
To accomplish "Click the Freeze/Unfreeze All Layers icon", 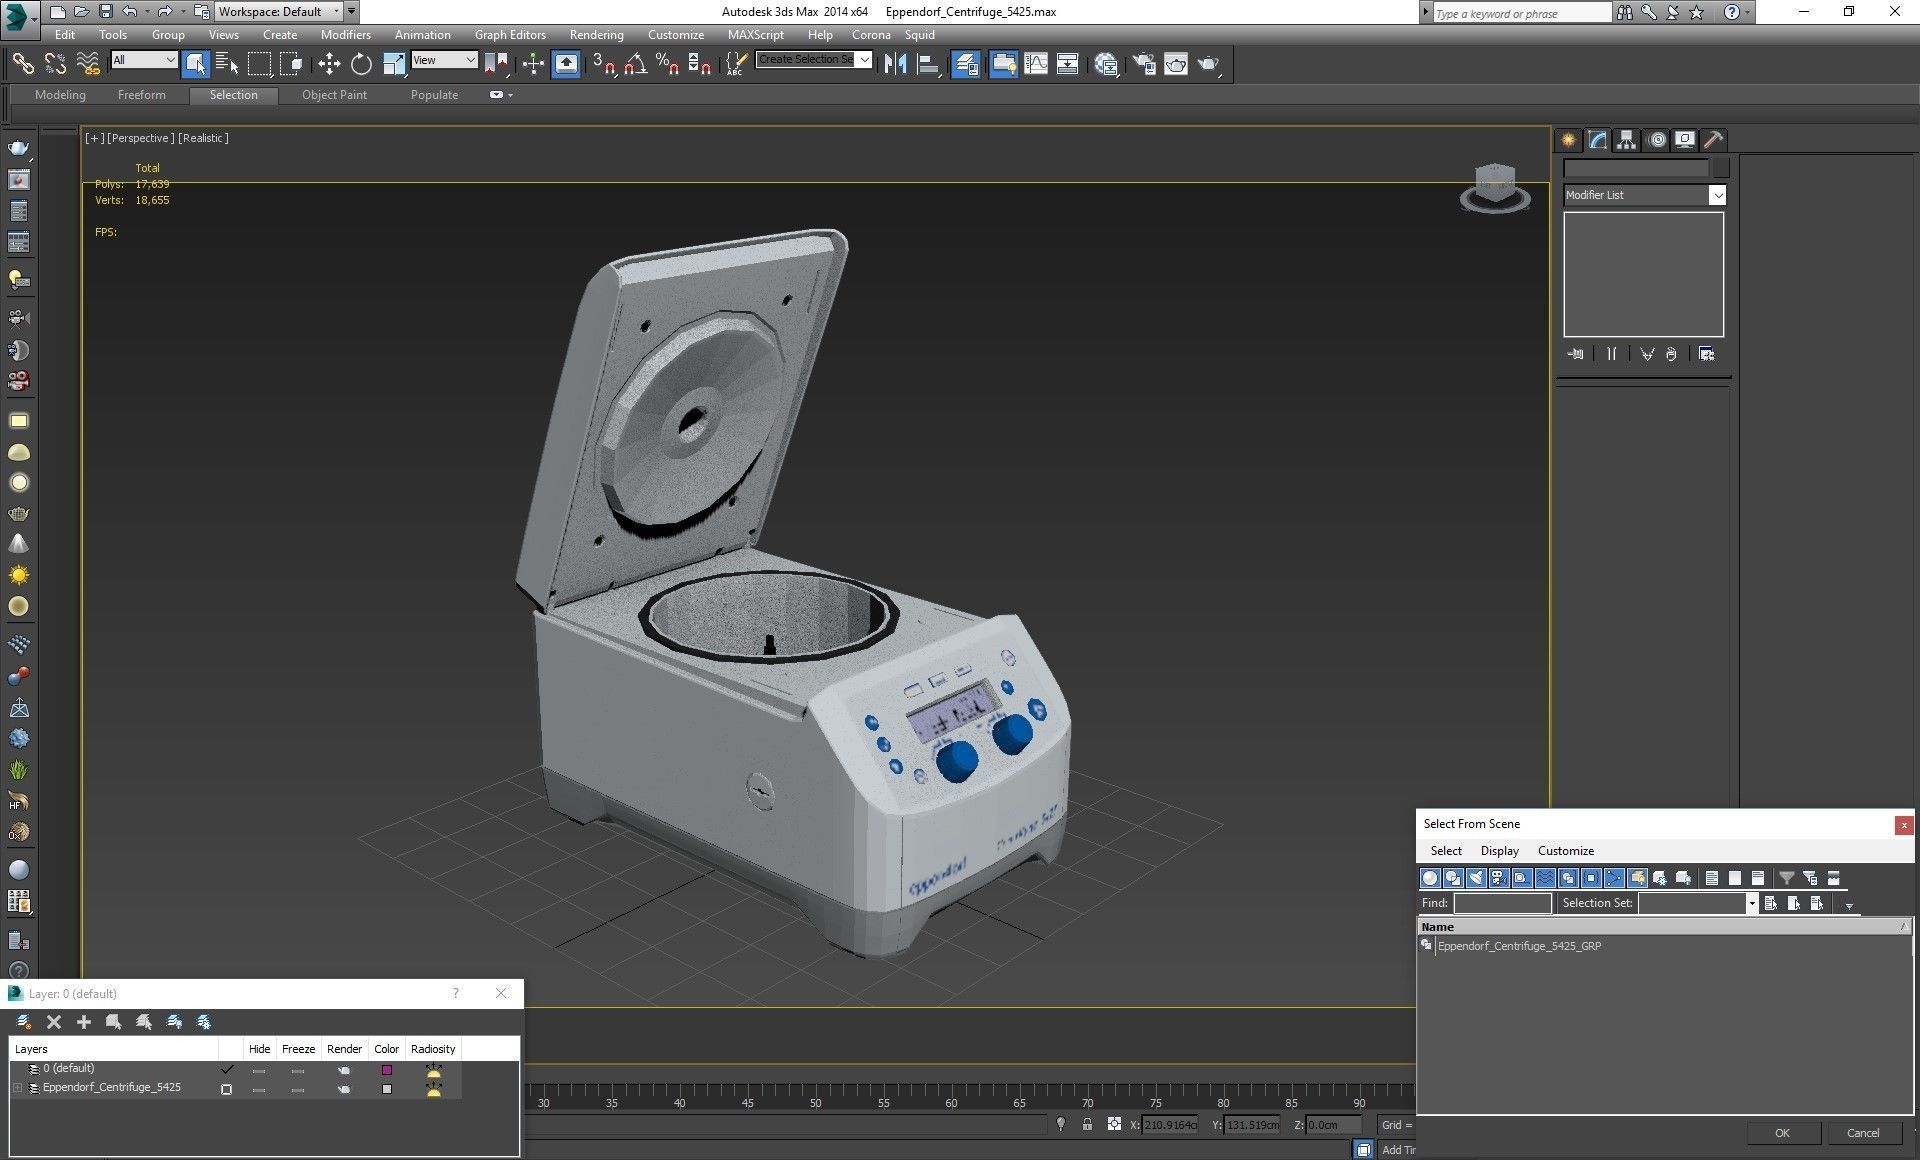I will 204,1022.
